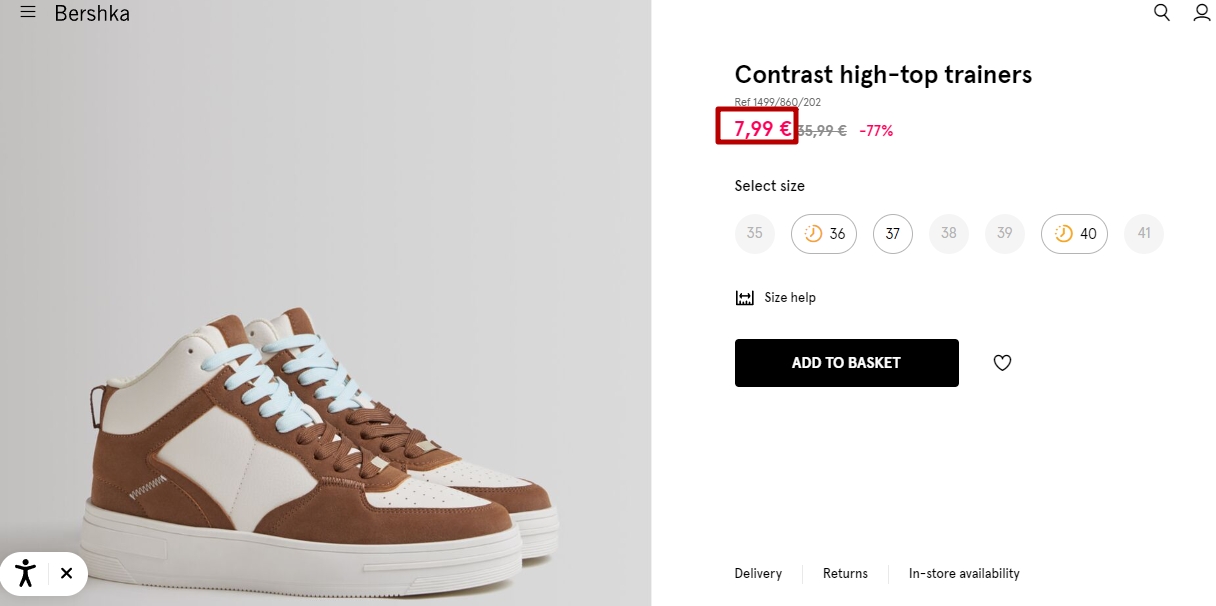This screenshot has width=1216, height=606.
Task: Check In-store availability
Action: (964, 574)
